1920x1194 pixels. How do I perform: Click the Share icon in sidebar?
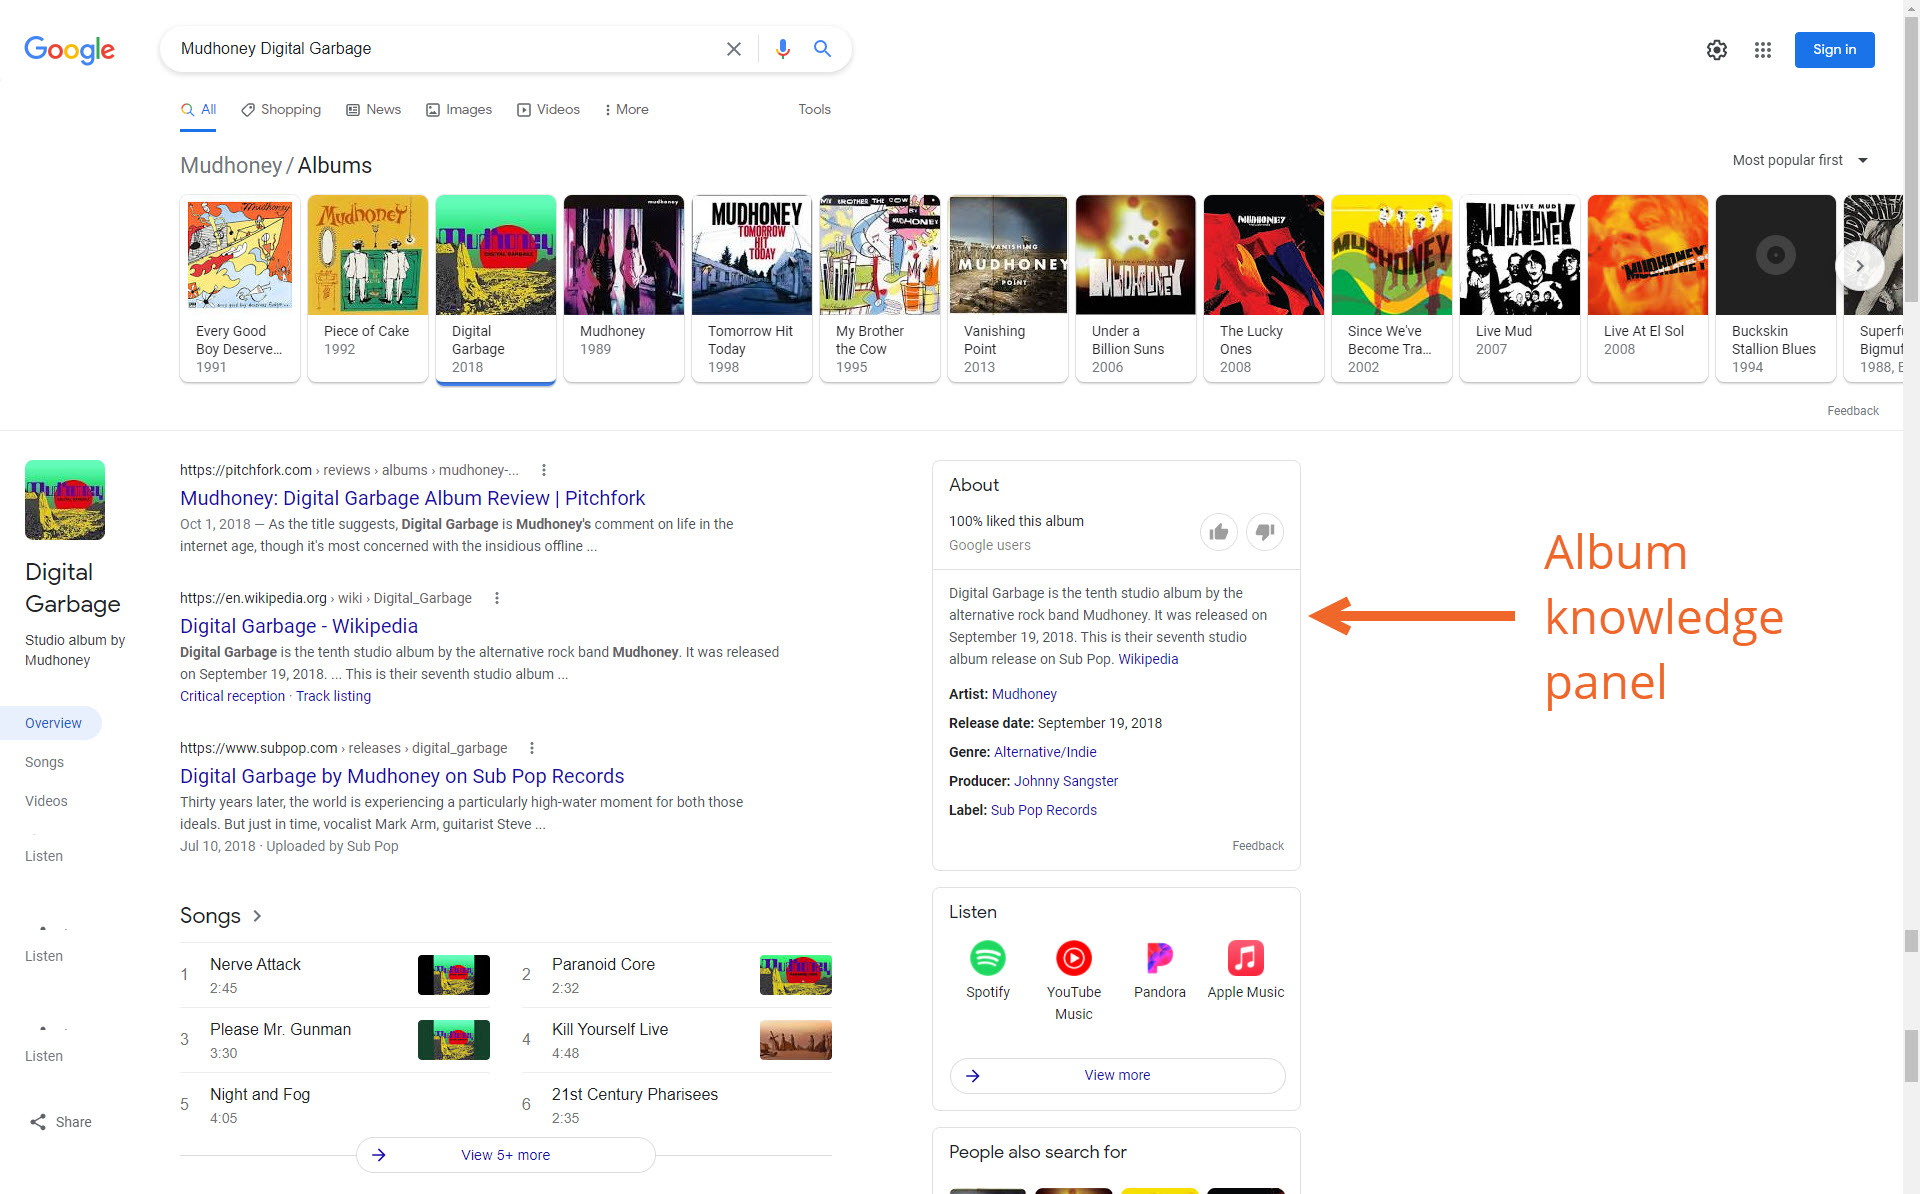[38, 1122]
